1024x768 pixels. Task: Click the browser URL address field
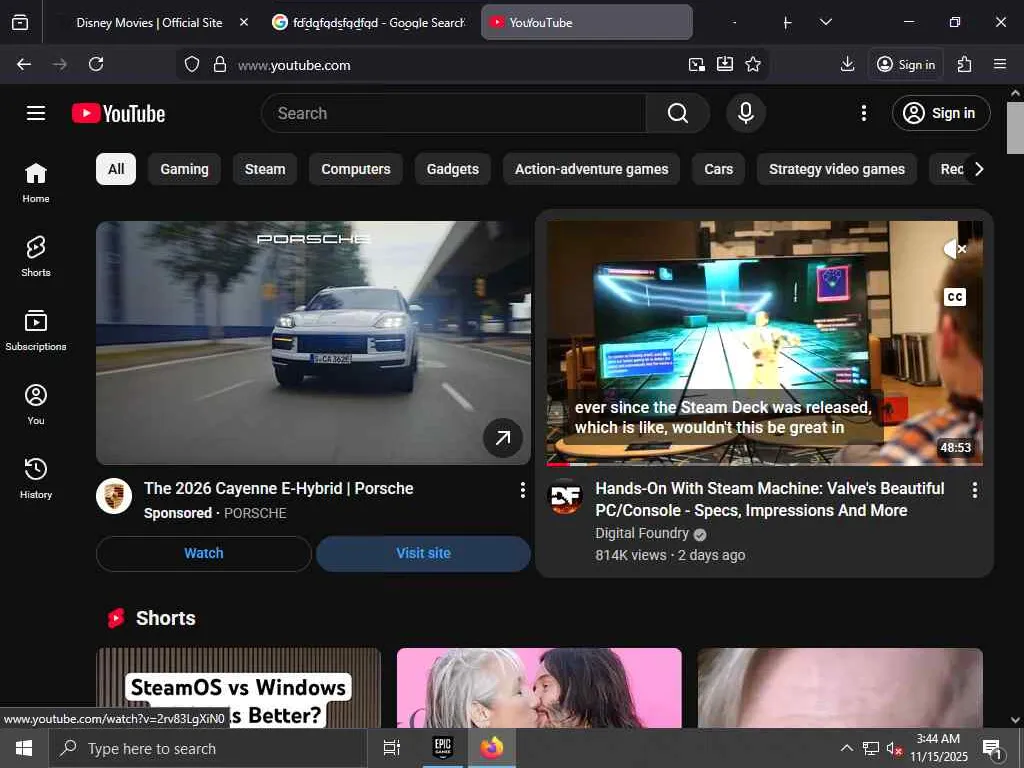[x=457, y=65]
